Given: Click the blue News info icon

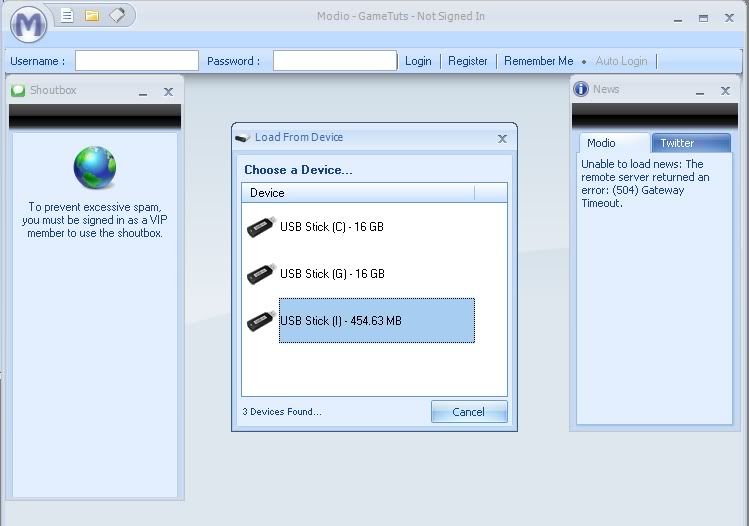Looking at the screenshot, I should tap(580, 89).
